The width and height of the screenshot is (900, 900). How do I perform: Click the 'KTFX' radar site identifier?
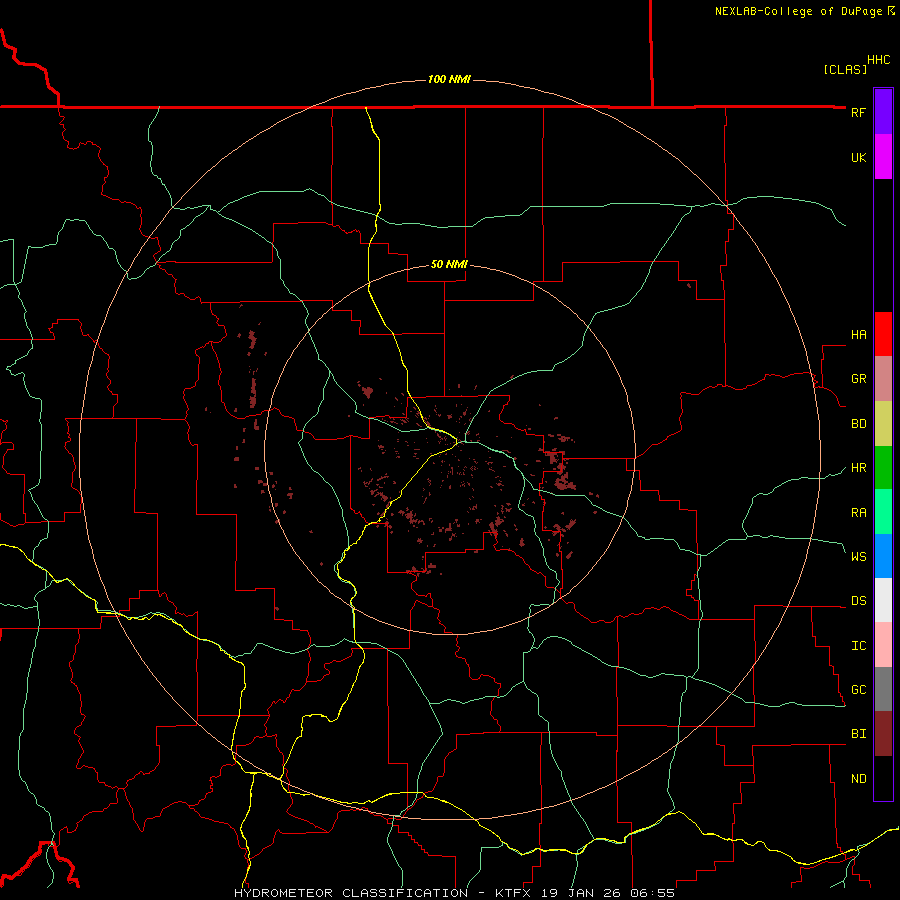pyautogui.click(x=513, y=893)
